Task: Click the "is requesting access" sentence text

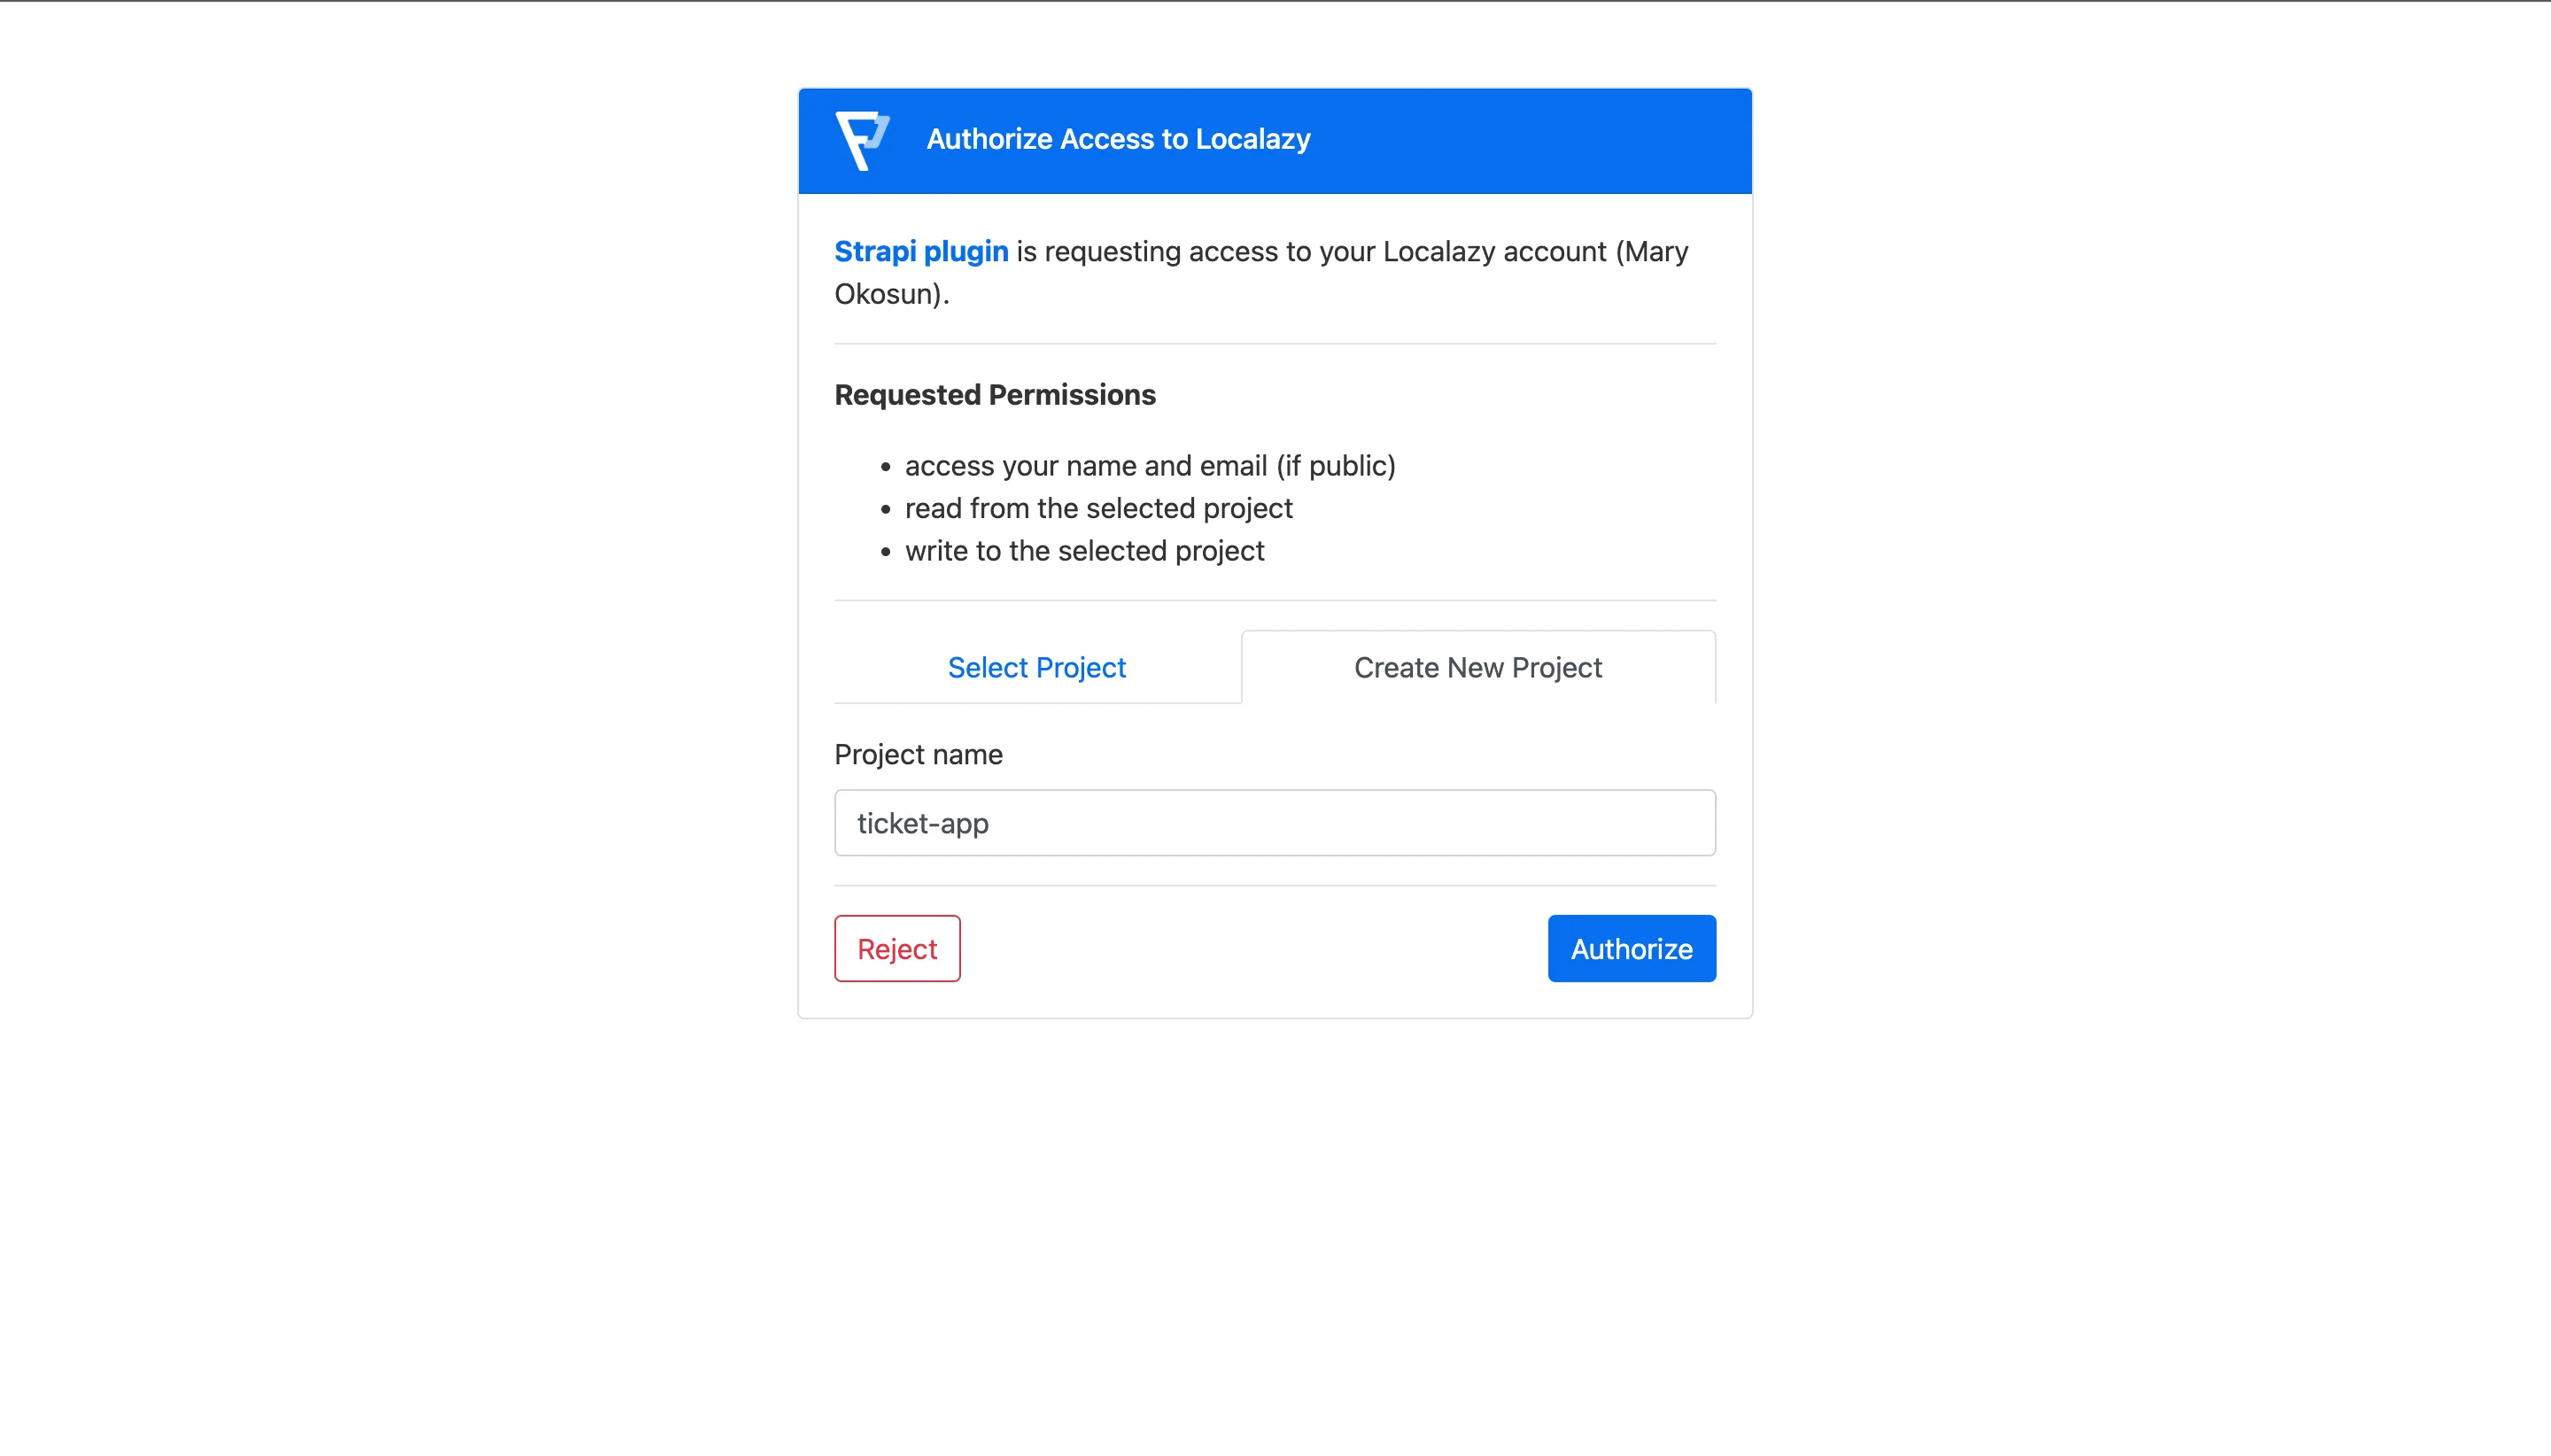Action: (1300, 251)
